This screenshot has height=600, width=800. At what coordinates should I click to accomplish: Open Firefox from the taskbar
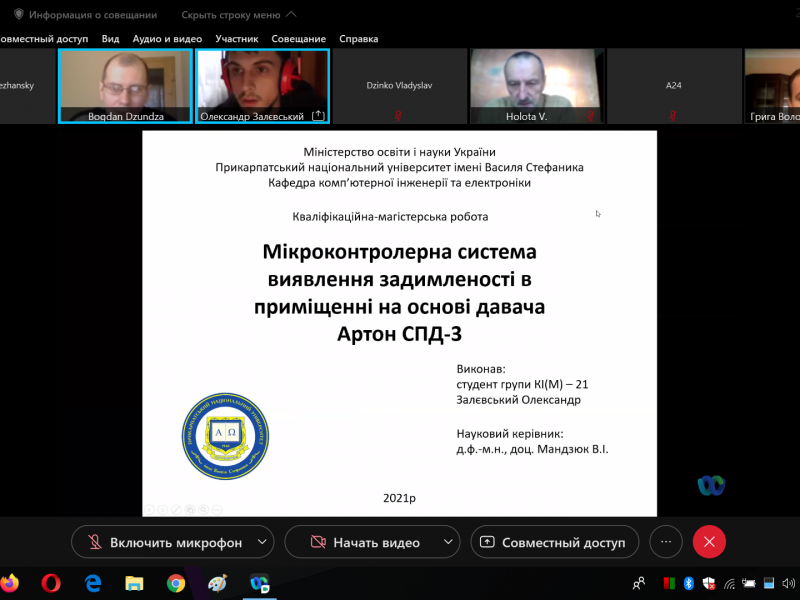[10, 583]
